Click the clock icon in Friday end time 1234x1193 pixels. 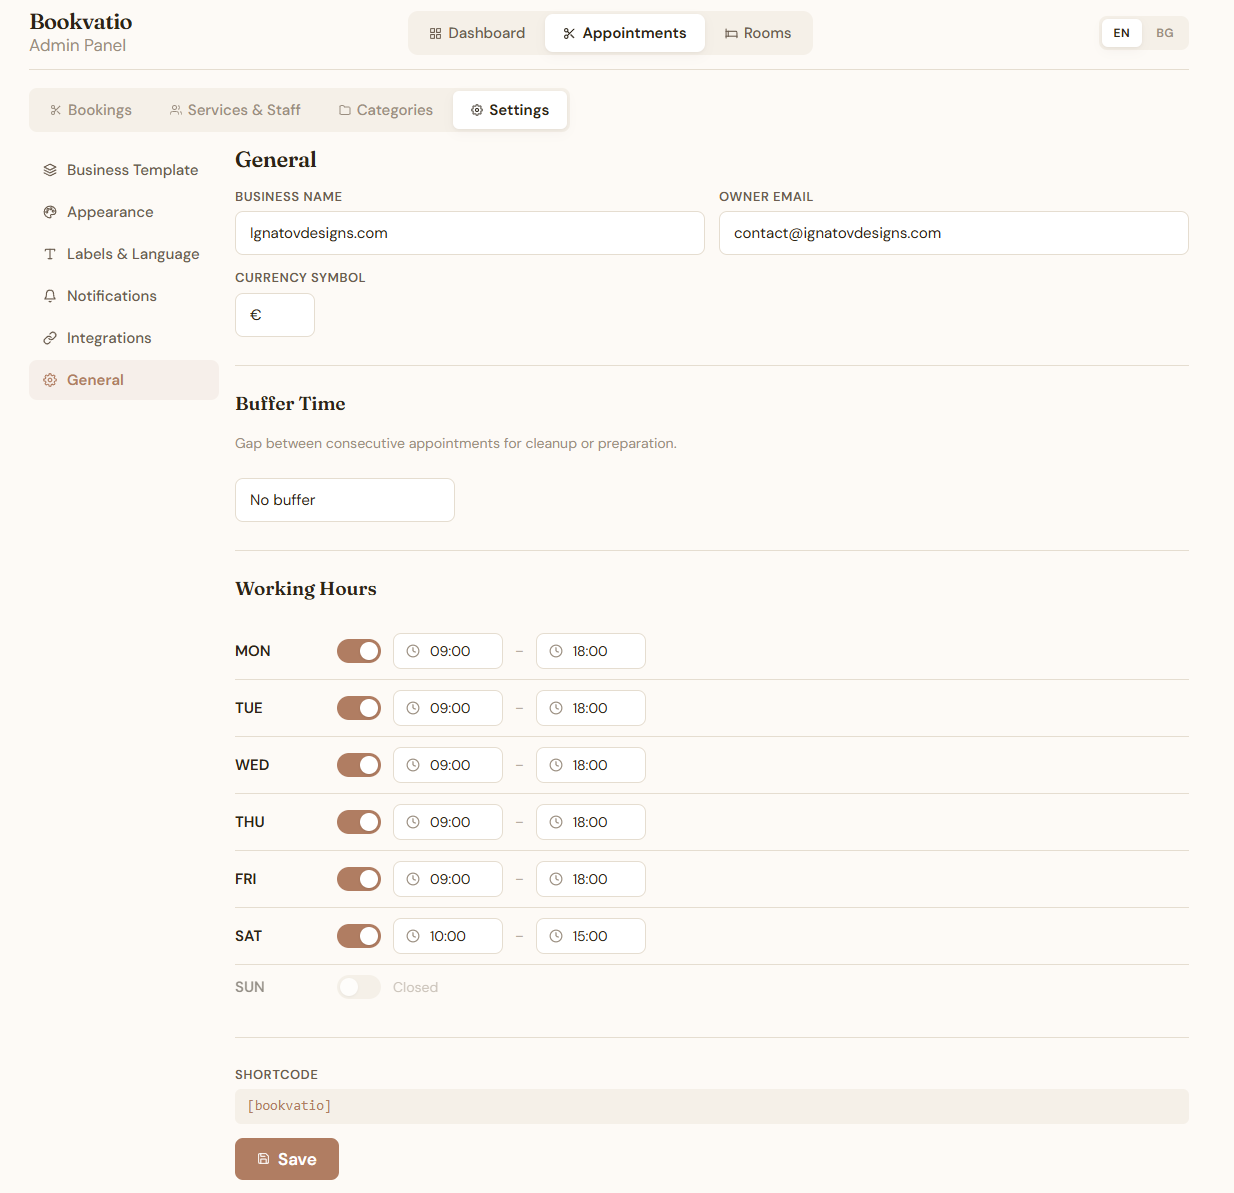(556, 879)
